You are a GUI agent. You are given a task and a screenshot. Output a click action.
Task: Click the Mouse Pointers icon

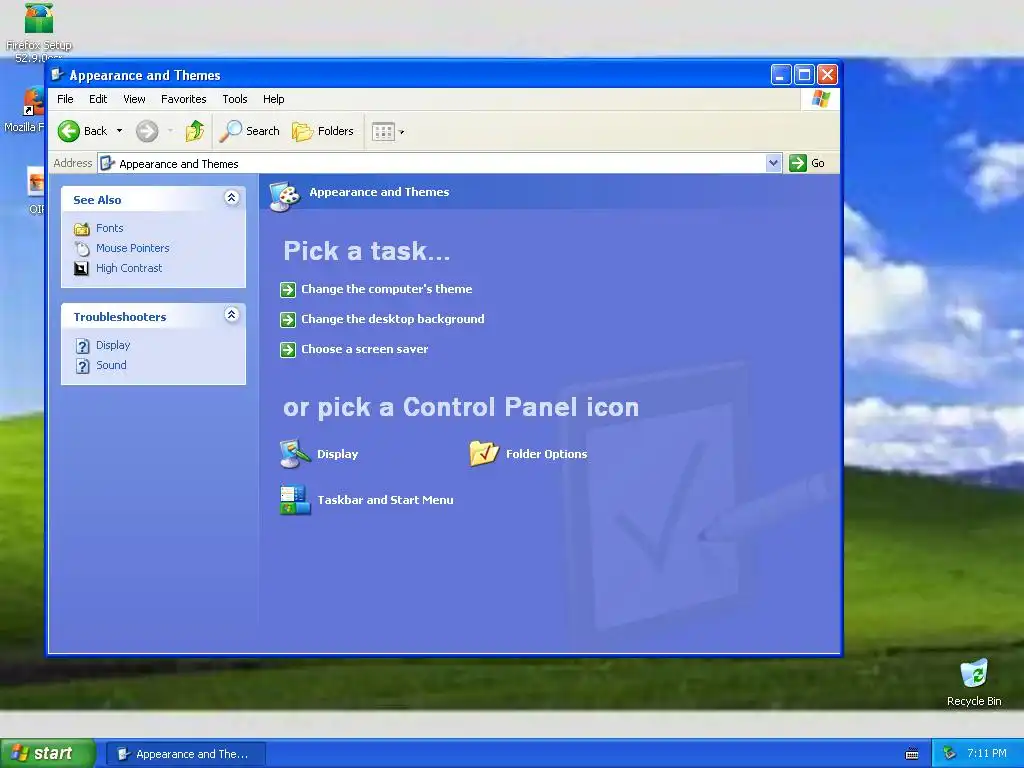82,249
